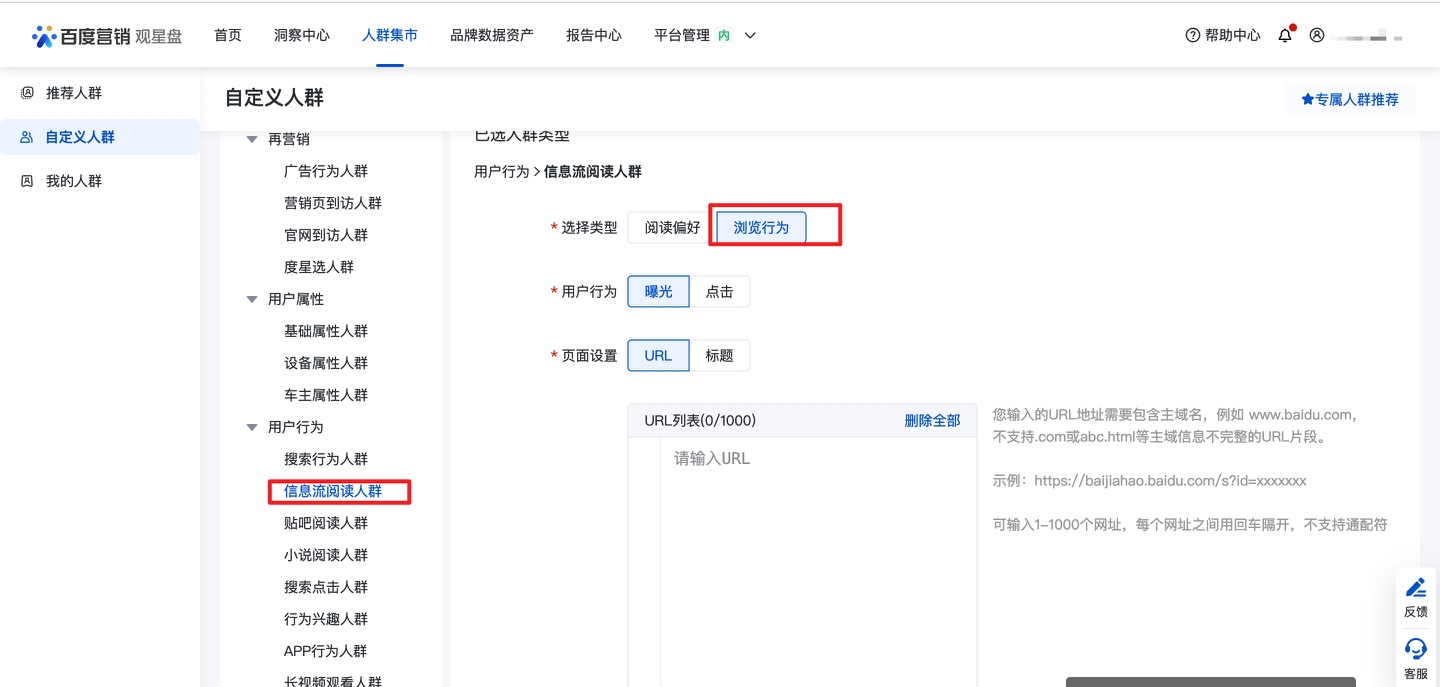Collapse the 再营销 tree group

pos(252,139)
